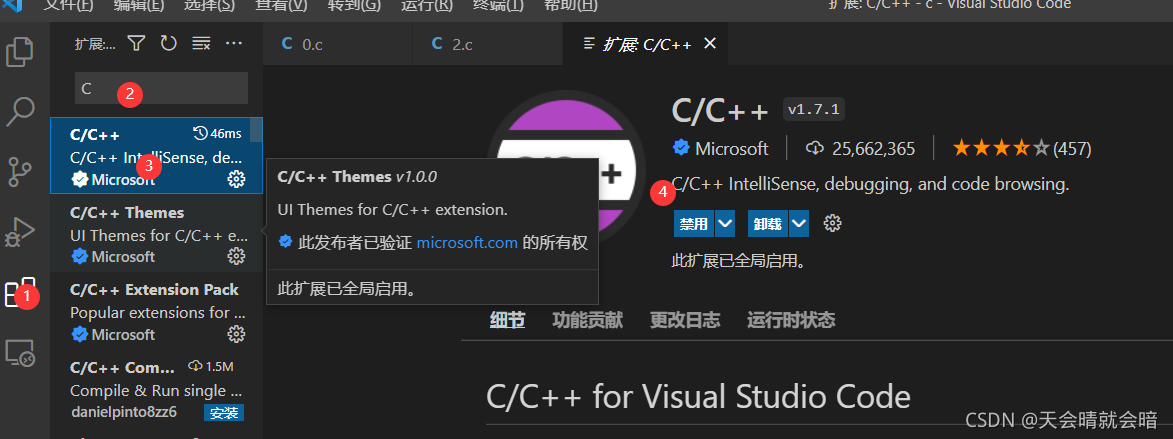Click the 25,662,365 install count
This screenshot has height=439, width=1173.
[x=860, y=149]
